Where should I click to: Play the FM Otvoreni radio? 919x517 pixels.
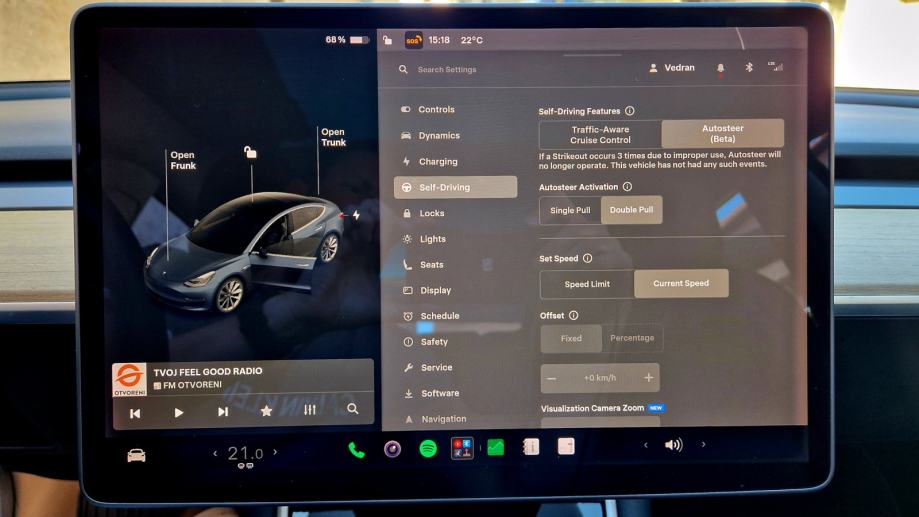179,413
